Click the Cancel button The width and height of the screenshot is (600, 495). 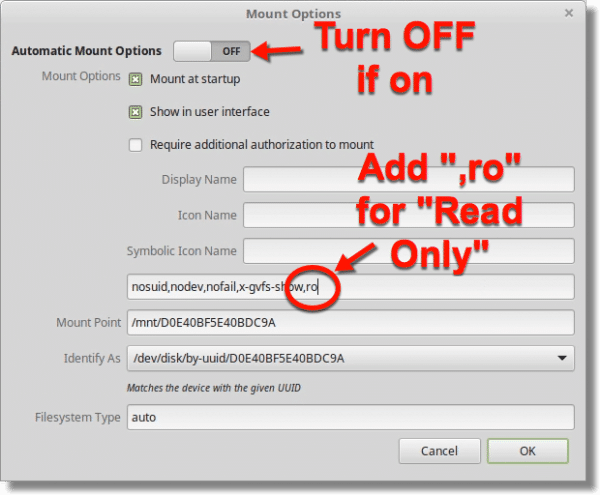pyautogui.click(x=439, y=451)
